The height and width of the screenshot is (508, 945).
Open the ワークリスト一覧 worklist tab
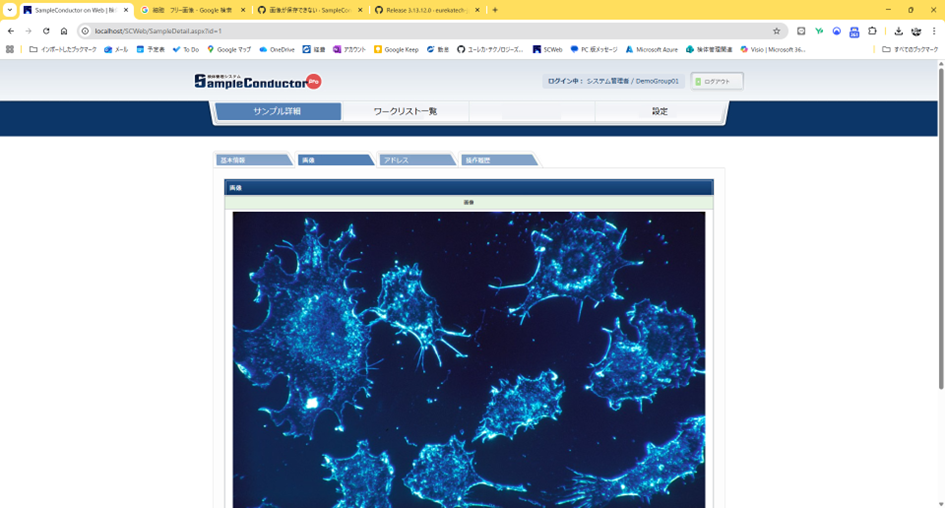pyautogui.click(x=405, y=111)
